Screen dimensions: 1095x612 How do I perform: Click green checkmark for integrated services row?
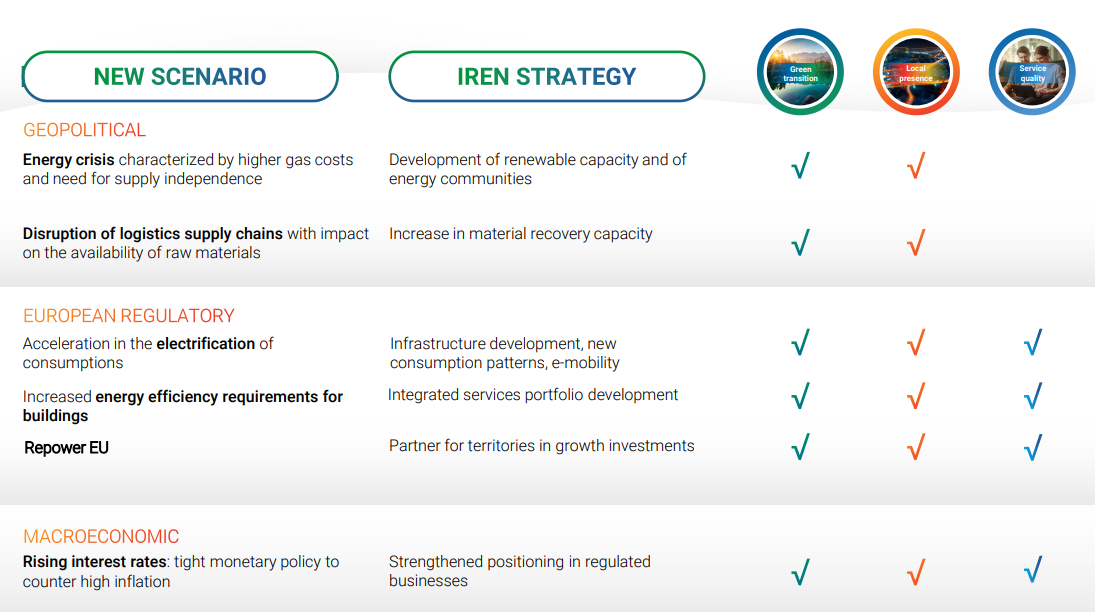coord(800,395)
